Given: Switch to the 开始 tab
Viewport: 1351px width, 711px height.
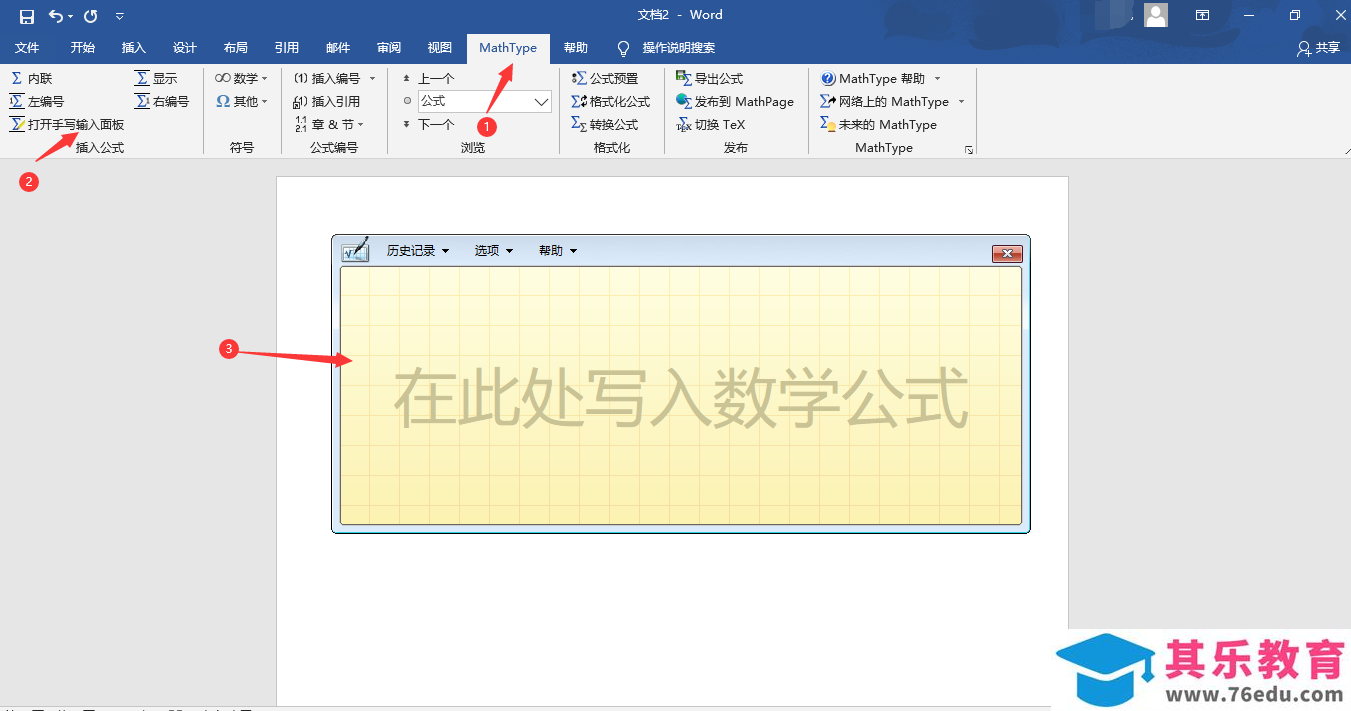Looking at the screenshot, I should (x=83, y=48).
